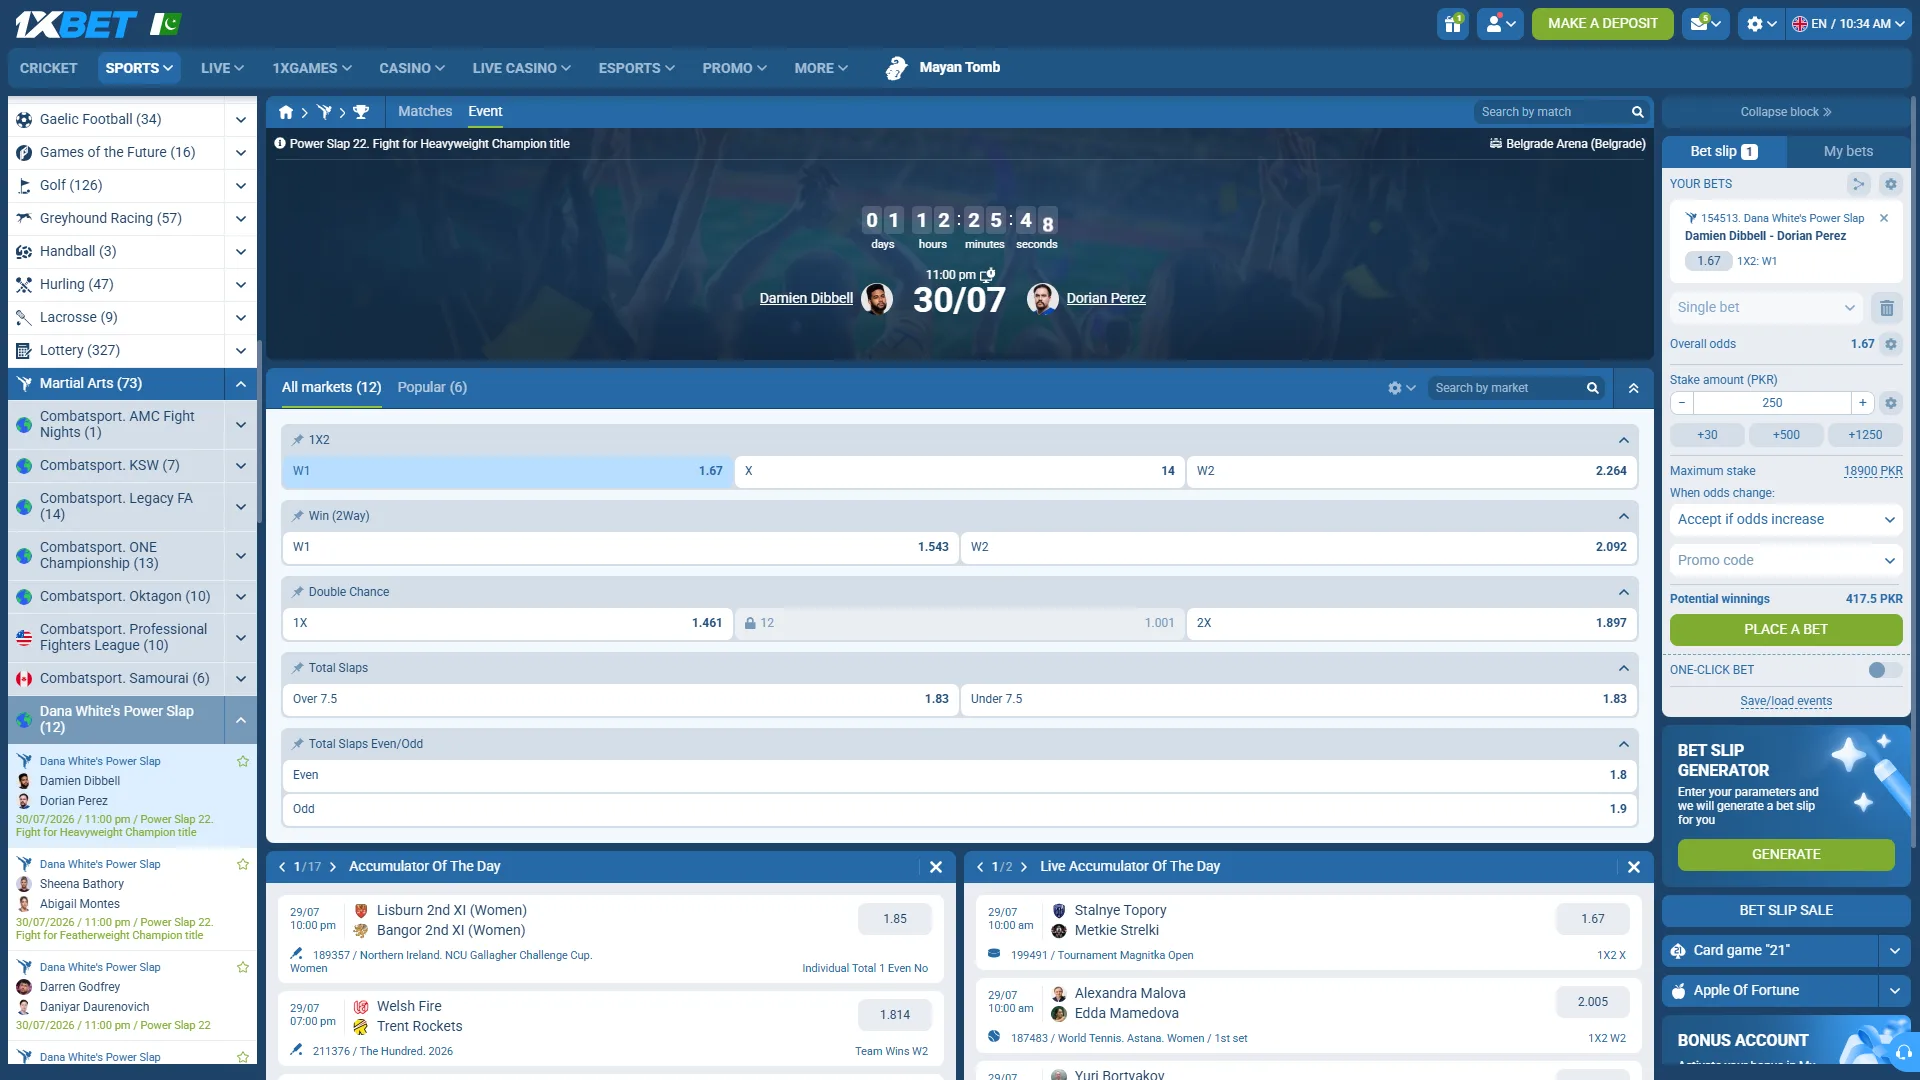Image resolution: width=1920 pixels, height=1080 pixels.
Task: Click the Place a Bet button
Action: [x=1785, y=630]
